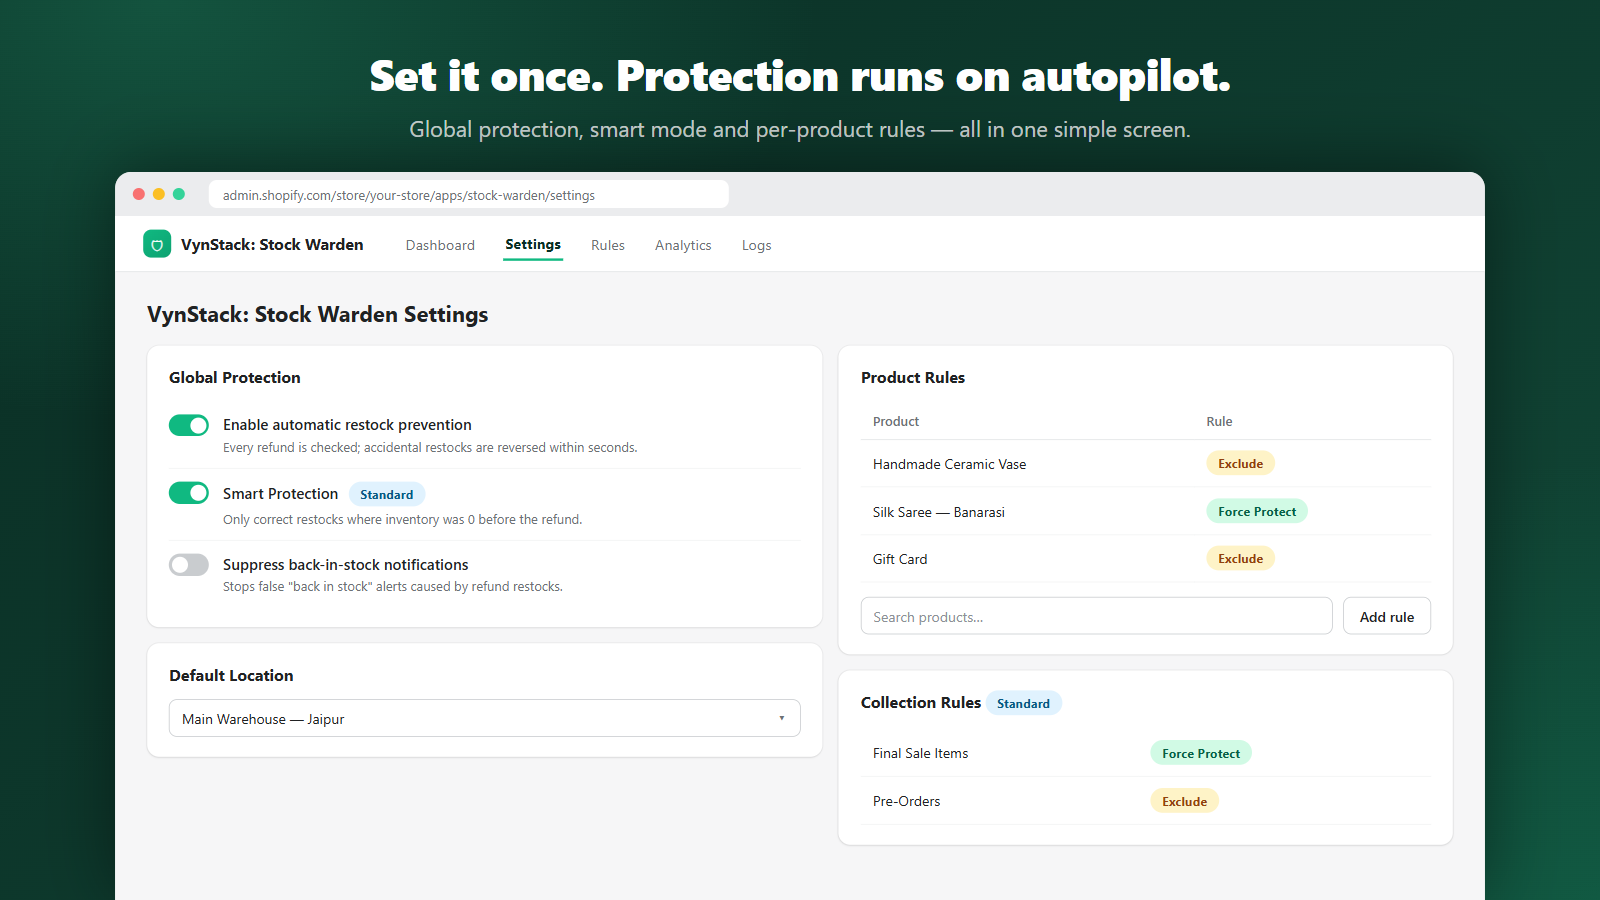Click the Default Location heading
Image resolution: width=1600 pixels, height=900 pixels.
(x=231, y=675)
